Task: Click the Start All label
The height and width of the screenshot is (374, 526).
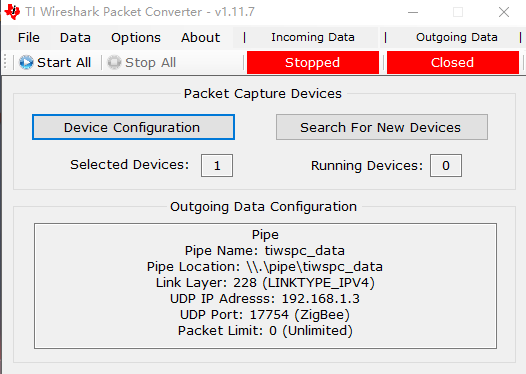Action: point(64,62)
